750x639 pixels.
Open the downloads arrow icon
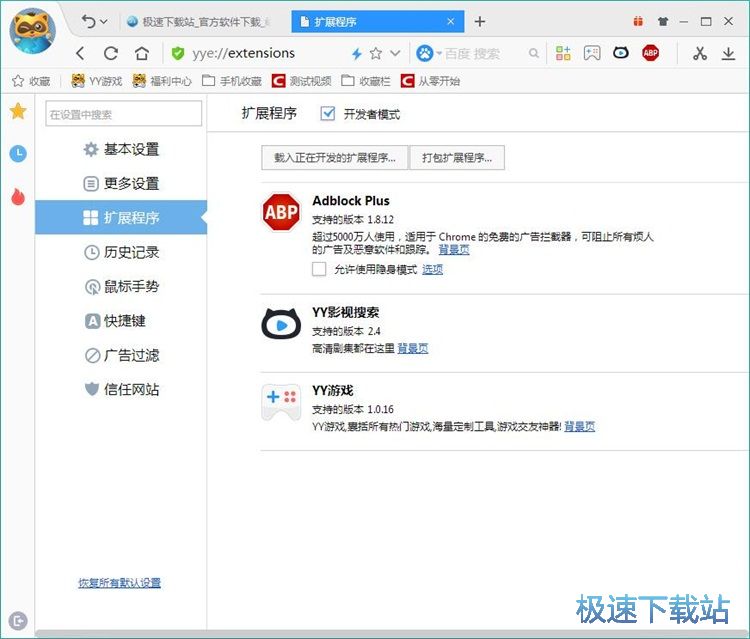click(x=728, y=53)
